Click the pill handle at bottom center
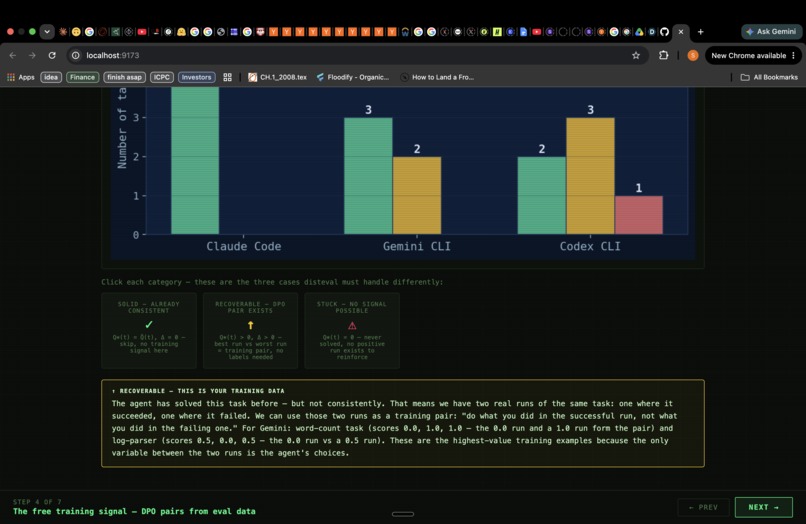 (x=402, y=514)
